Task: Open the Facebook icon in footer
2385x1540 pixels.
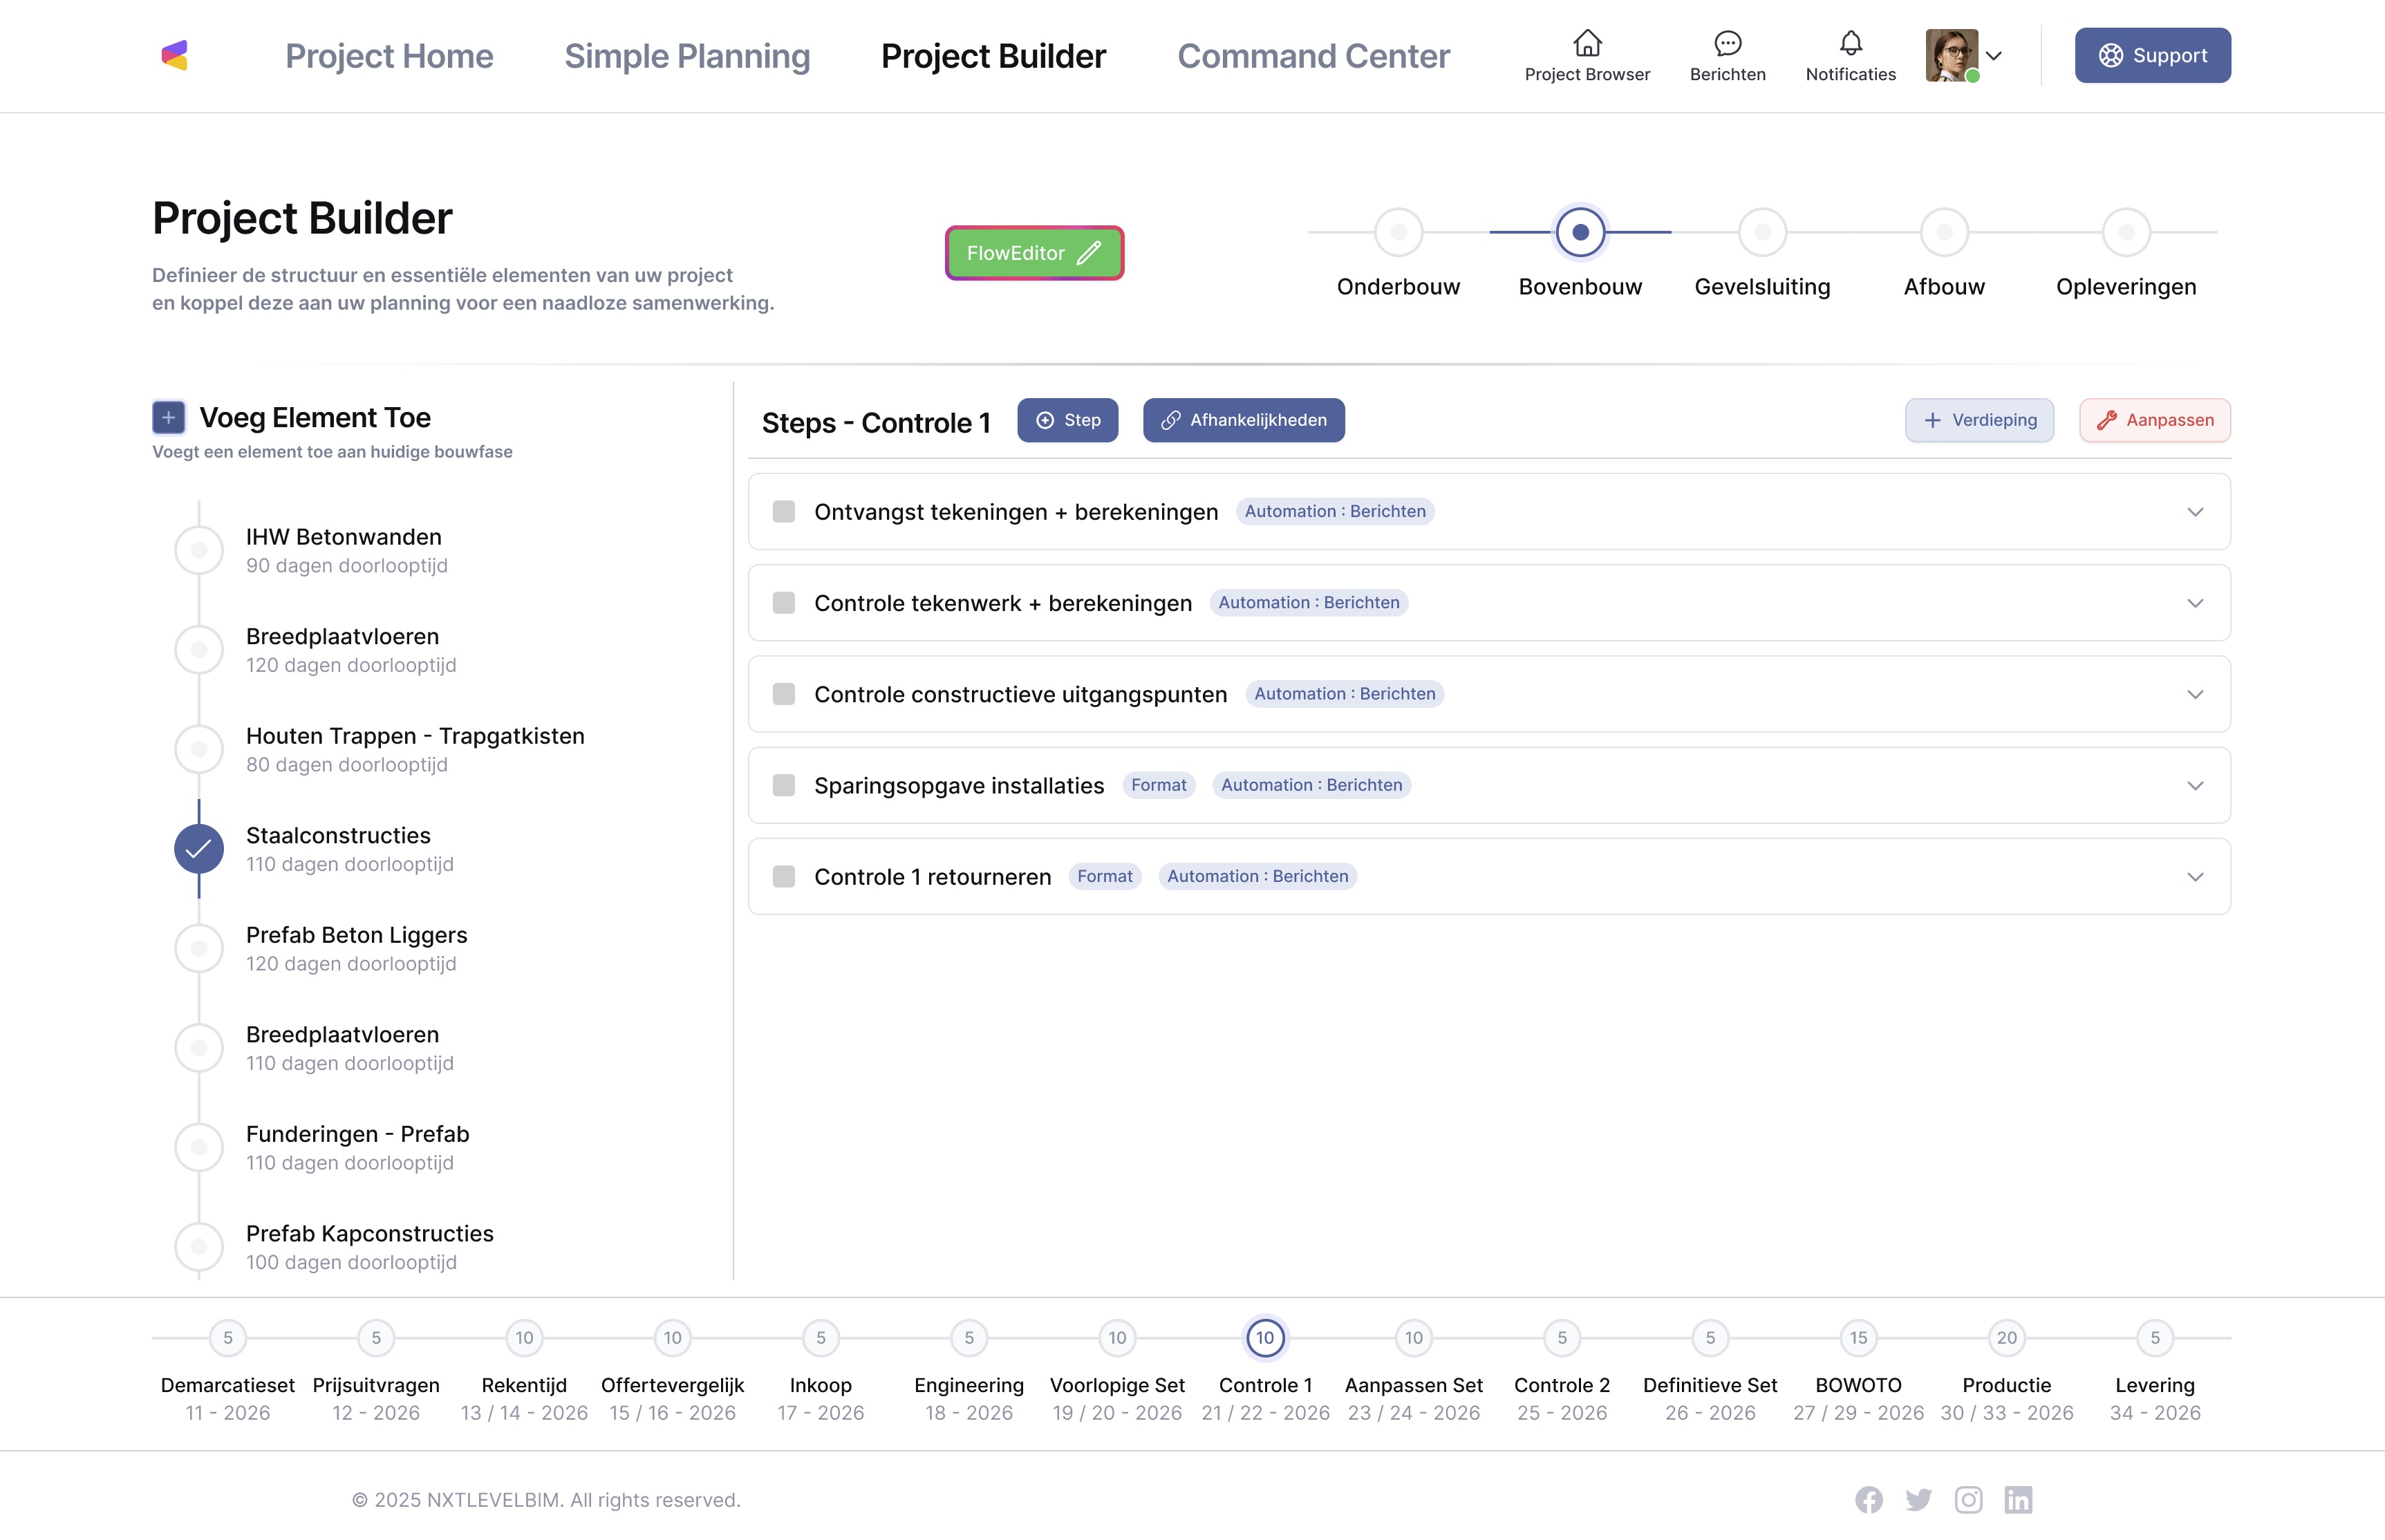Action: [1868, 1499]
